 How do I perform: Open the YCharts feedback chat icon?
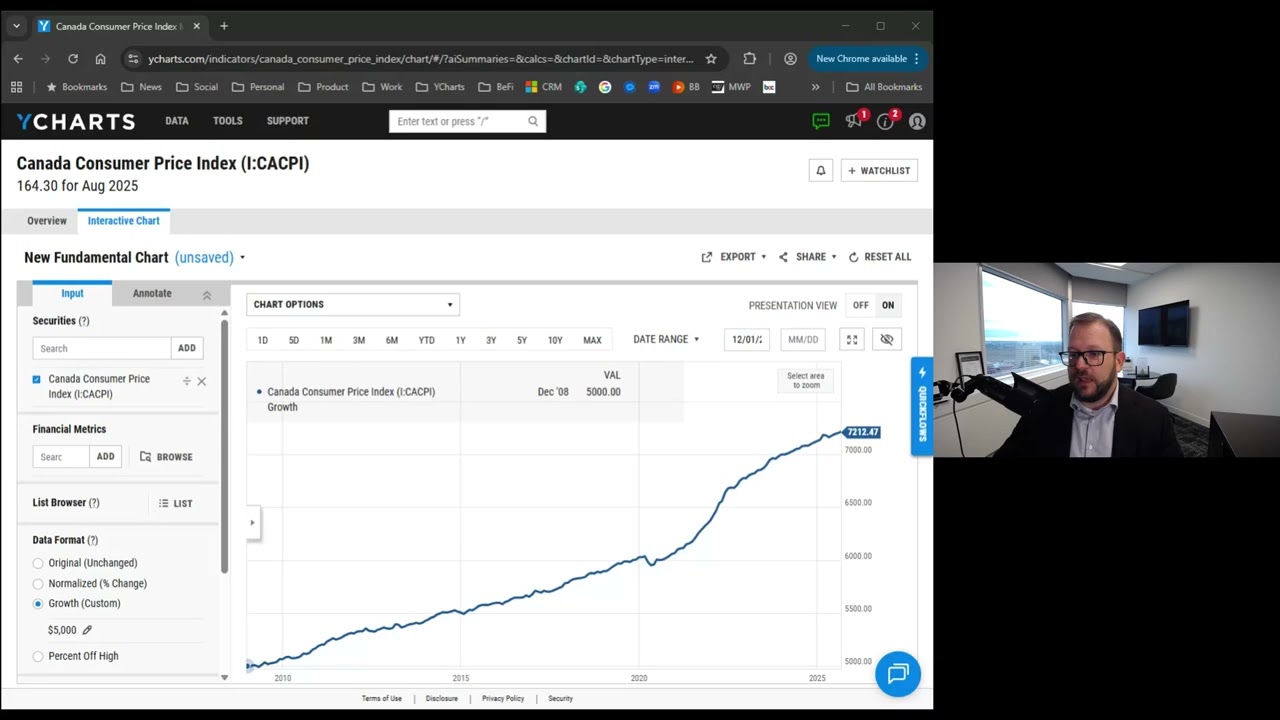pyautogui.click(x=821, y=121)
